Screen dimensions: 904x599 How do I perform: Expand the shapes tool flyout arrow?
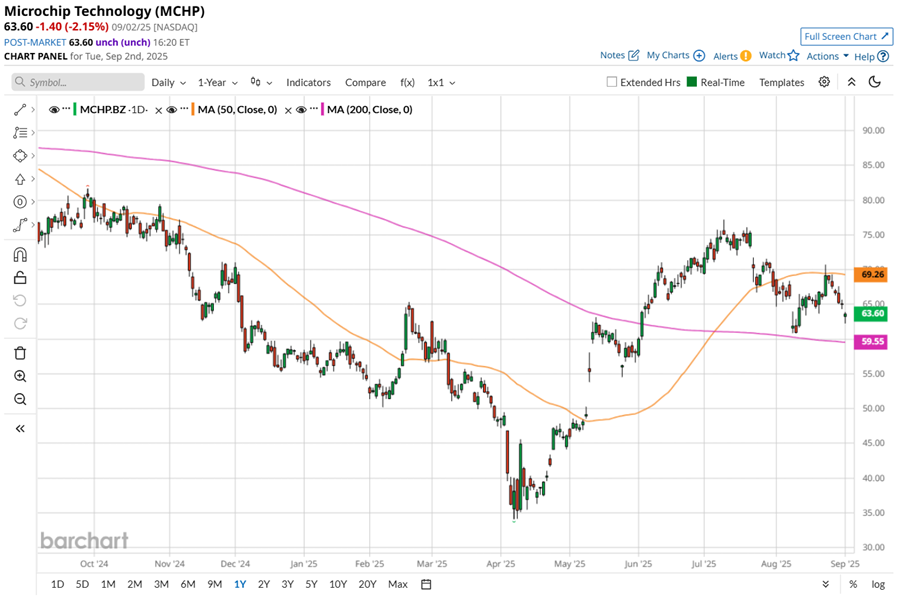33,156
